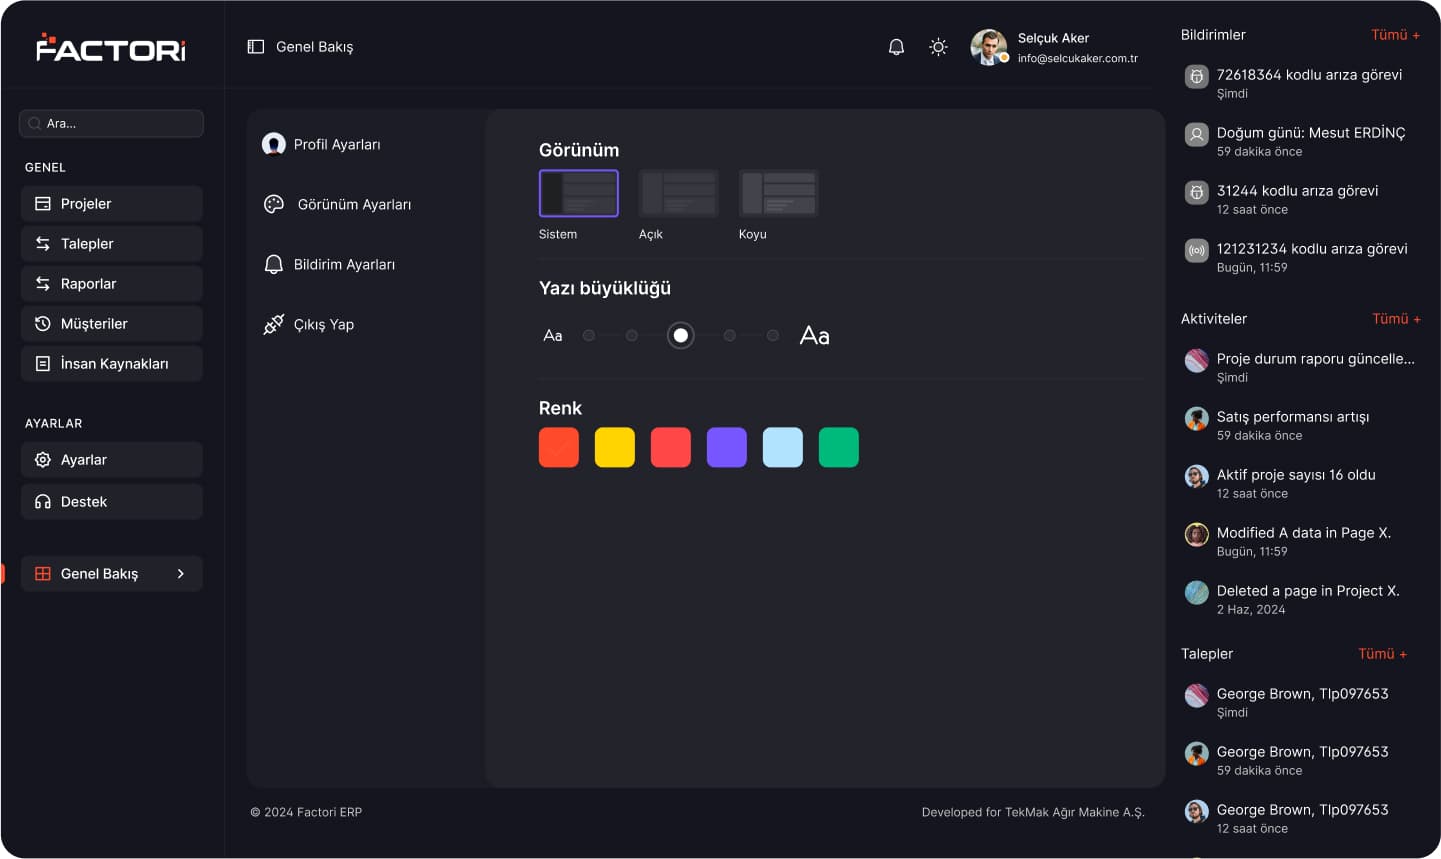Expand all Bildirimler with Tümü +
1441x859 pixels.
pyautogui.click(x=1395, y=35)
